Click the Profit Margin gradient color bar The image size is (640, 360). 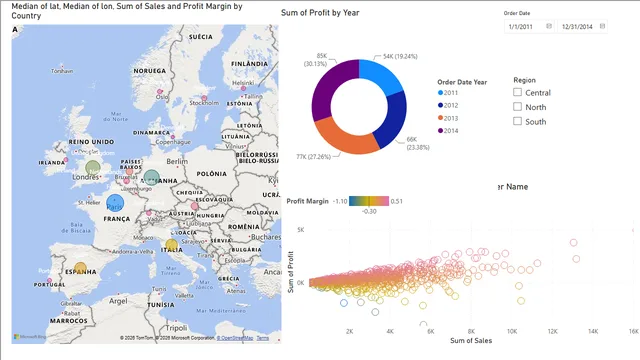pos(369,201)
